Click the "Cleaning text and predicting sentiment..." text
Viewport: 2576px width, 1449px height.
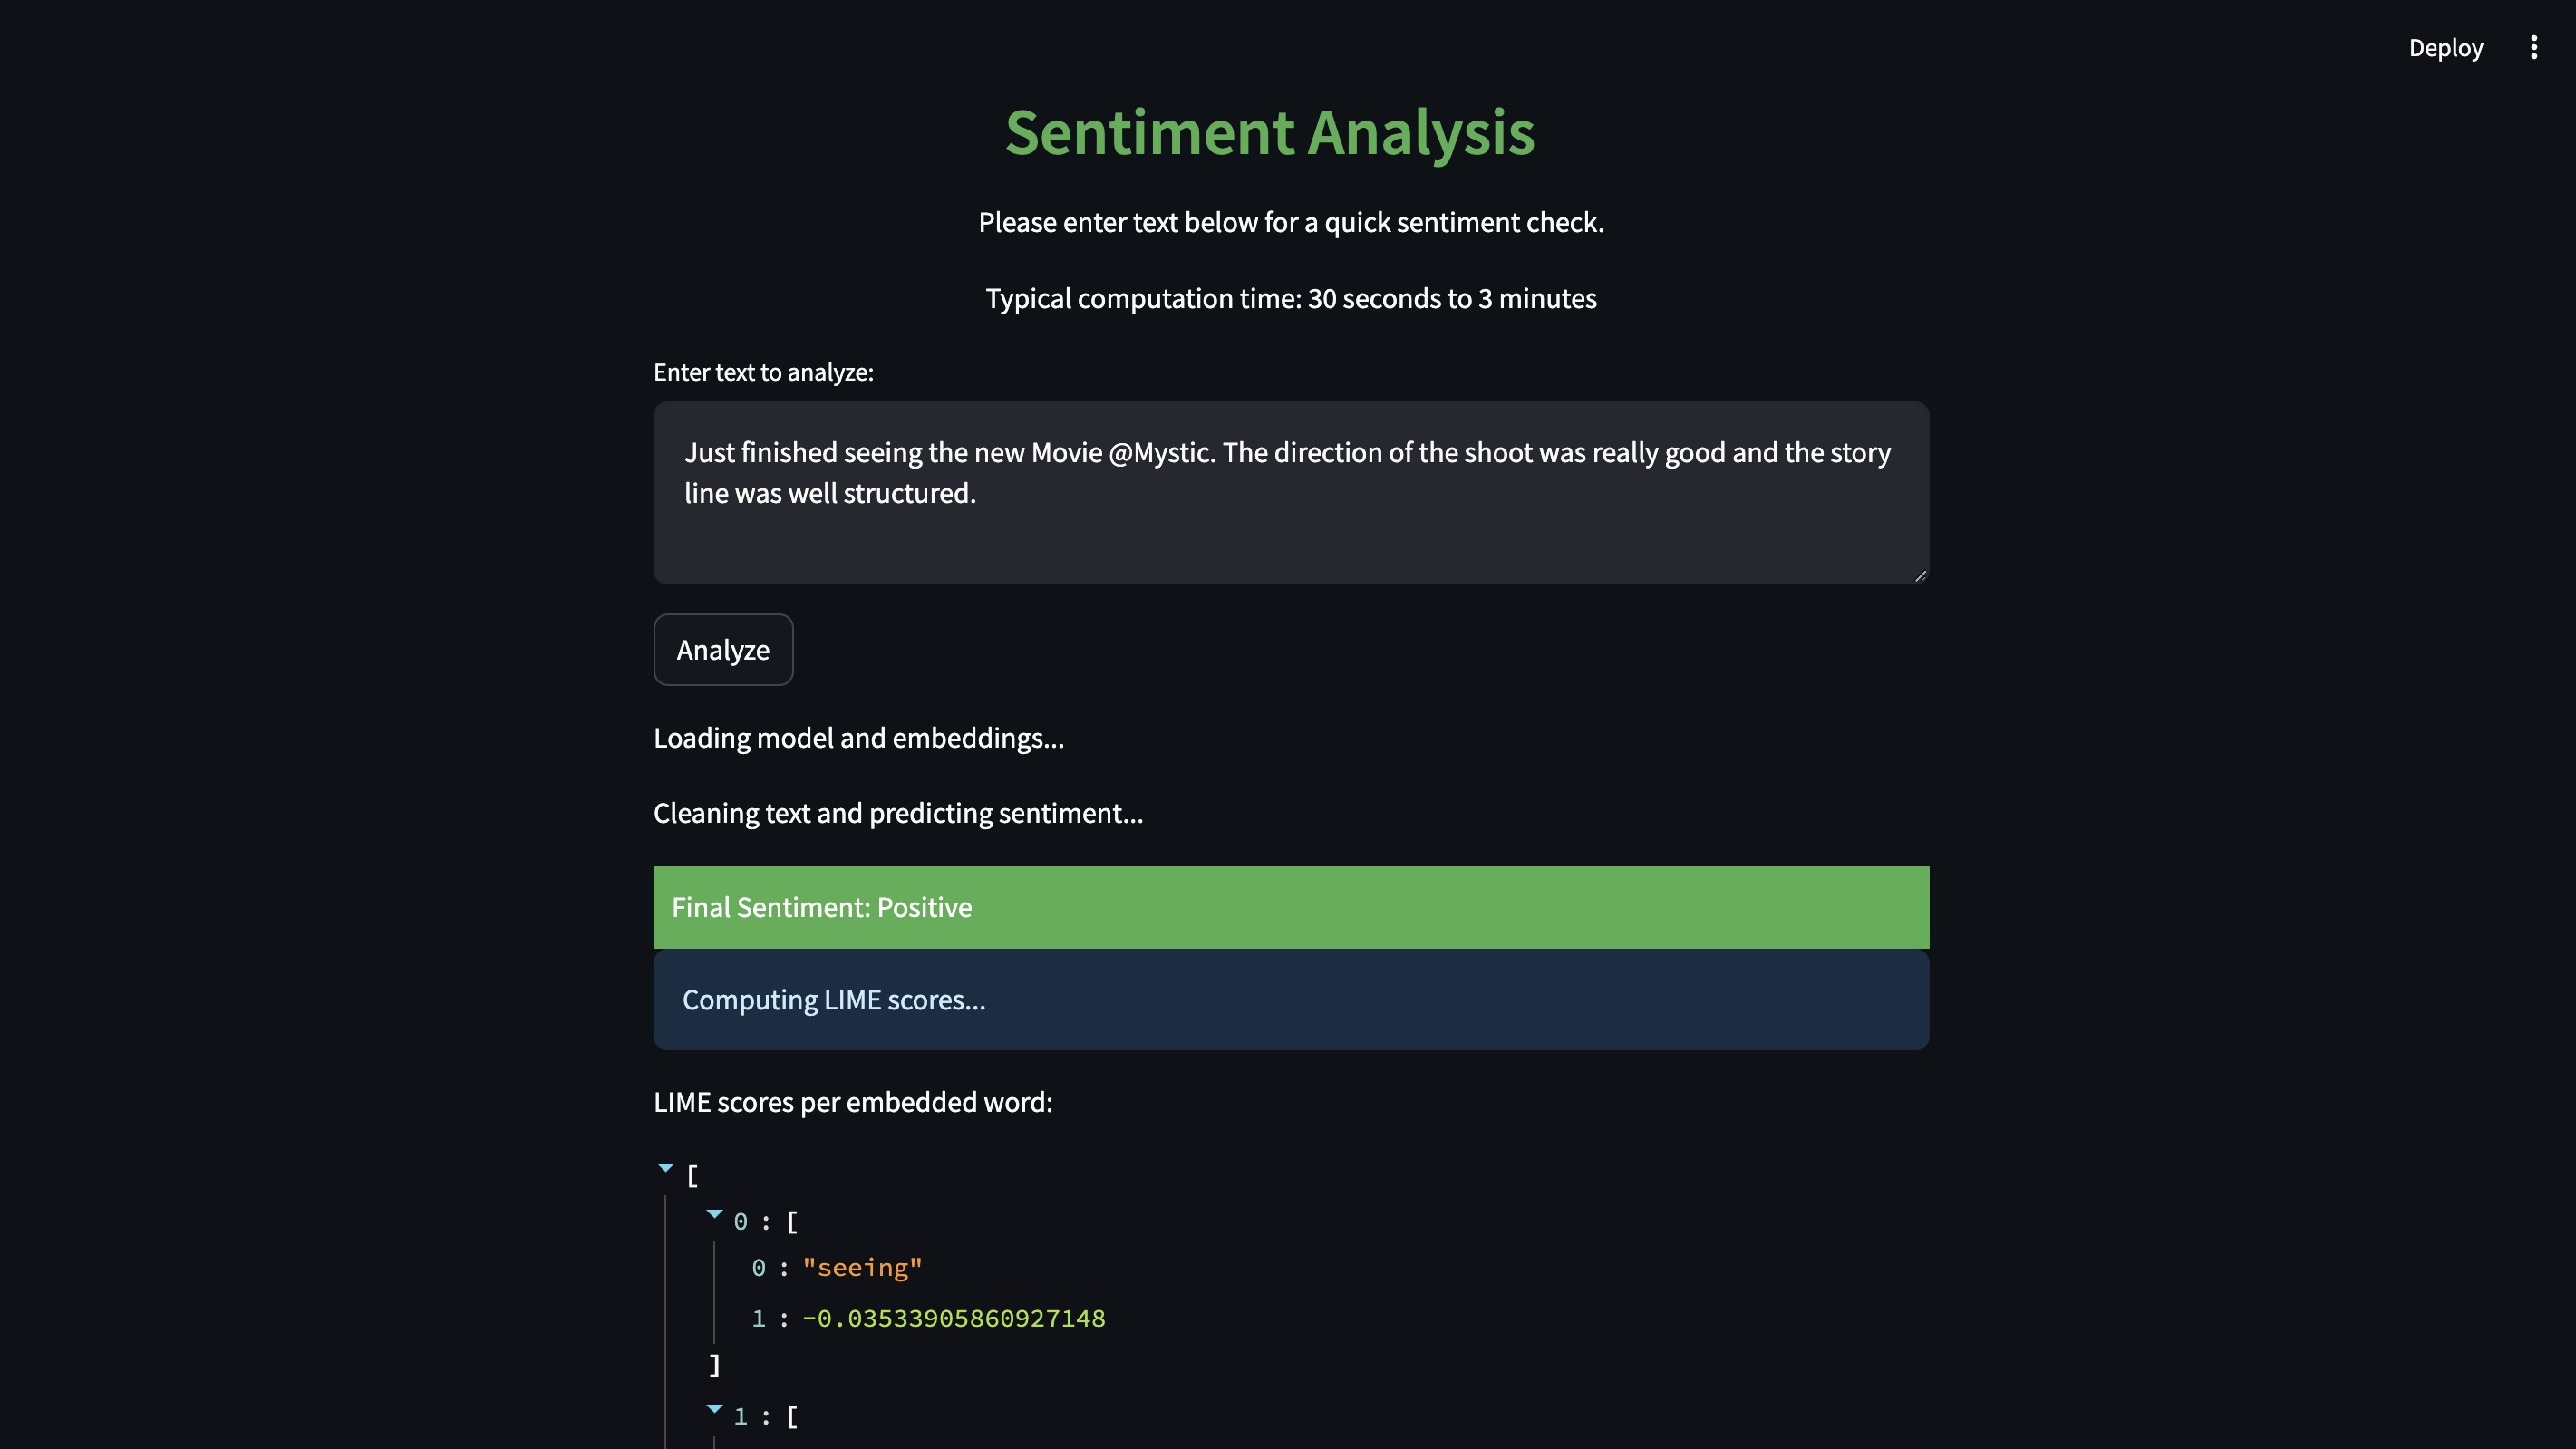tap(897, 813)
